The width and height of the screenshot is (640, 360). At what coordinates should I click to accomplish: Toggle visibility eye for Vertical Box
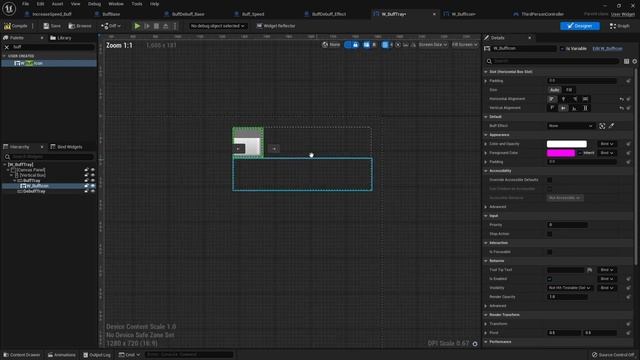(x=93, y=175)
